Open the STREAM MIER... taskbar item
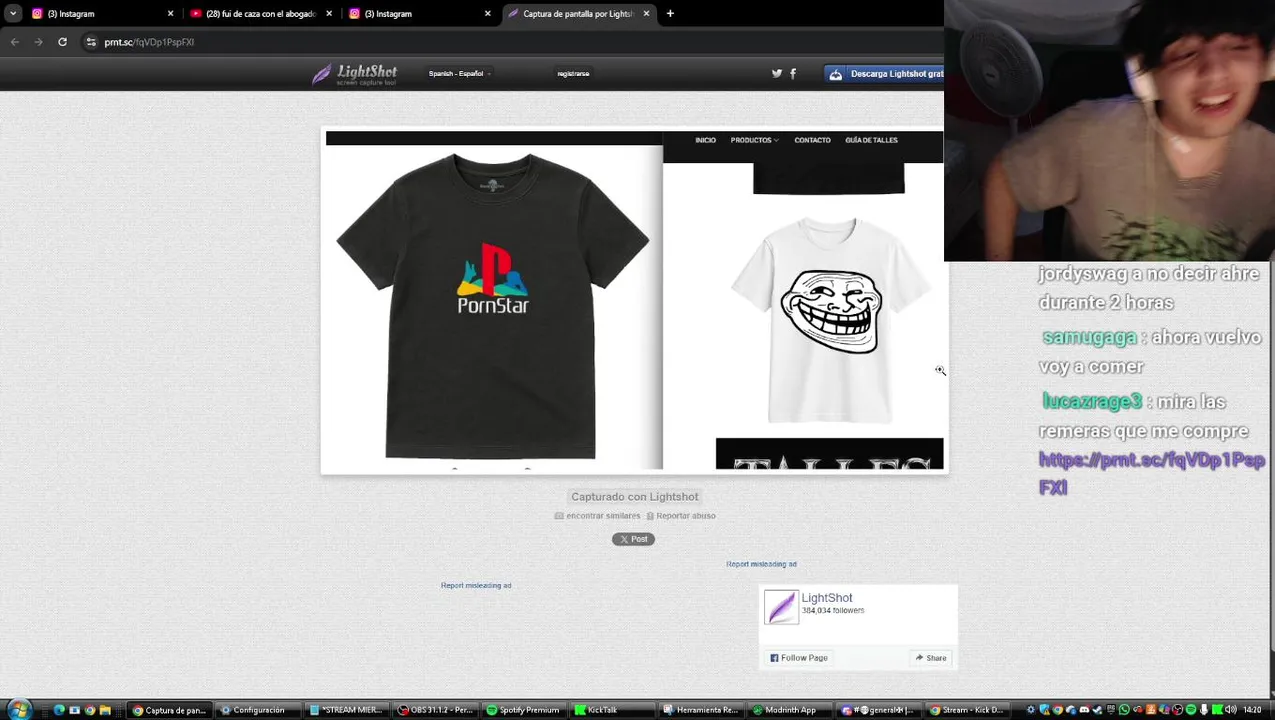The height and width of the screenshot is (720, 1275). 346,710
